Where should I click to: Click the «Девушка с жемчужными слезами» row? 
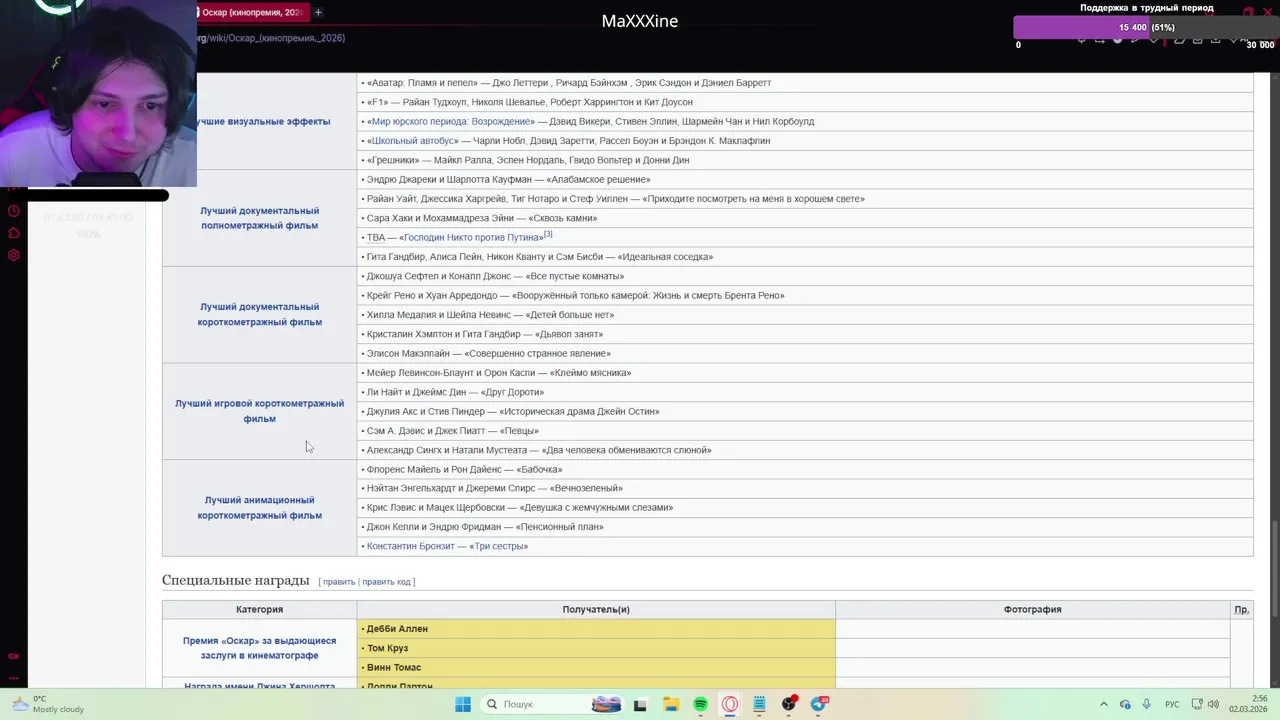(x=805, y=507)
